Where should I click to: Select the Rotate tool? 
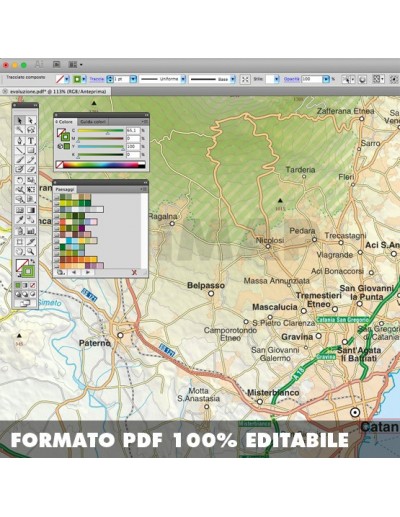point(20,180)
